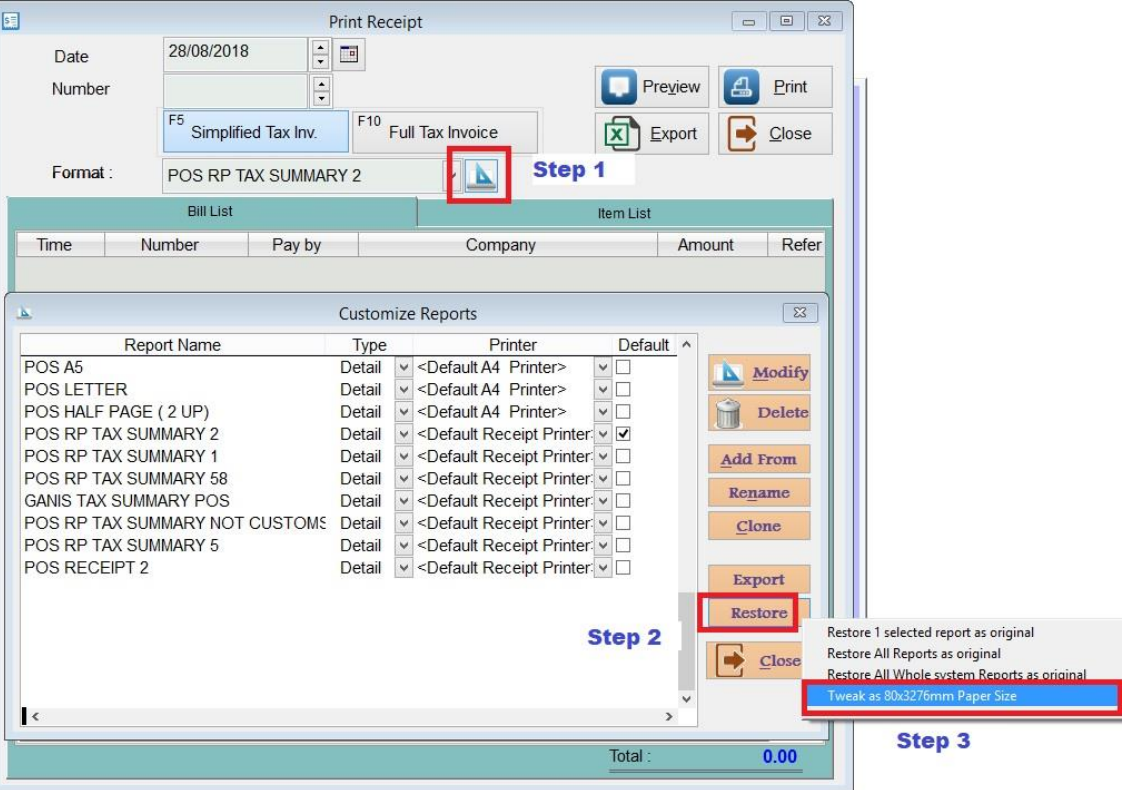The image size is (1128, 790).
Task: Click the Delete trash bin icon
Action: pos(728,413)
